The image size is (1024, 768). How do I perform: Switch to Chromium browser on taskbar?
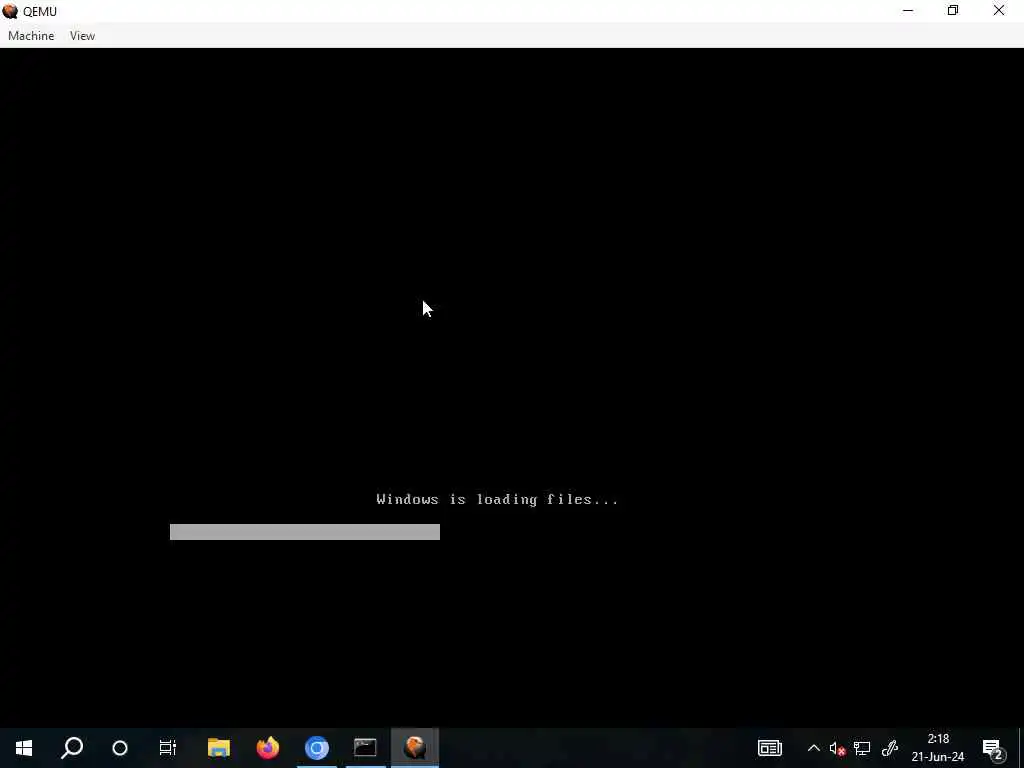pos(317,748)
